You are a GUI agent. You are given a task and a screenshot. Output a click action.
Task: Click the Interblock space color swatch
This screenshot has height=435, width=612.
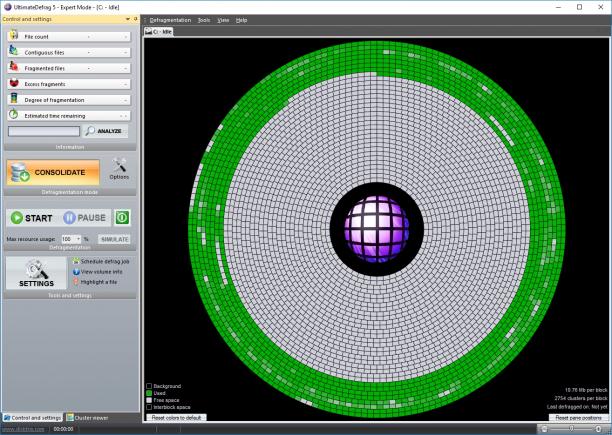pyautogui.click(x=149, y=407)
